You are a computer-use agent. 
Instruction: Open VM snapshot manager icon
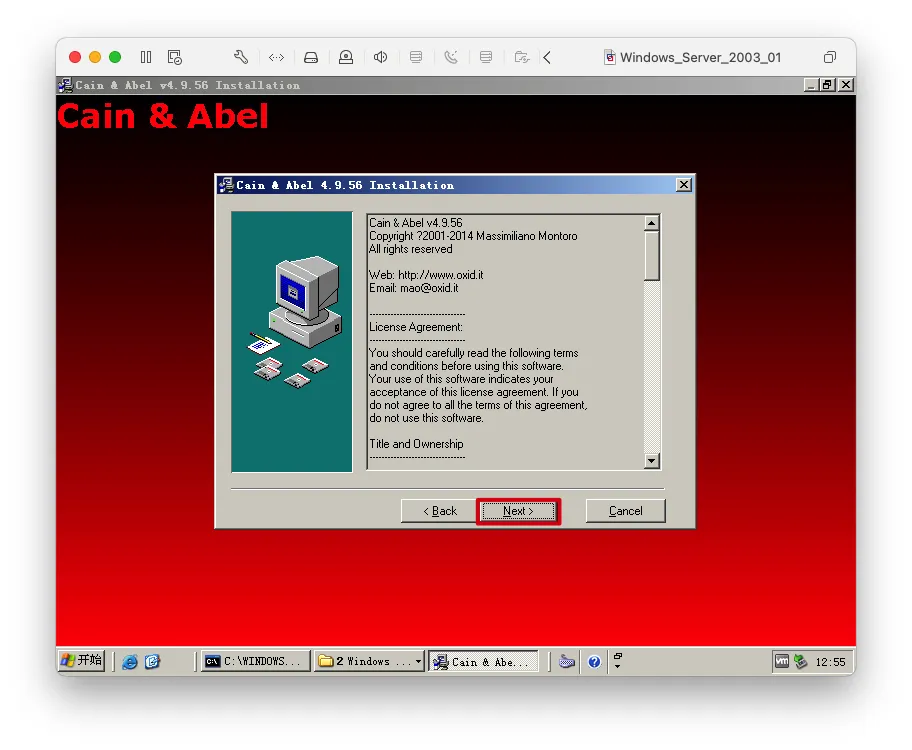point(174,57)
